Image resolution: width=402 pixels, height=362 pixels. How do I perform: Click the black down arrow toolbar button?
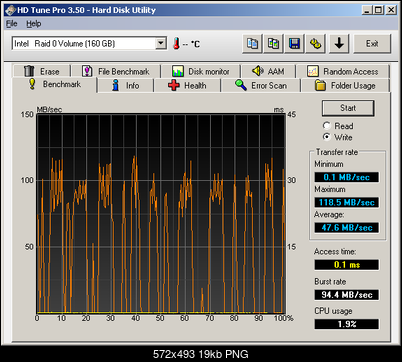point(339,44)
